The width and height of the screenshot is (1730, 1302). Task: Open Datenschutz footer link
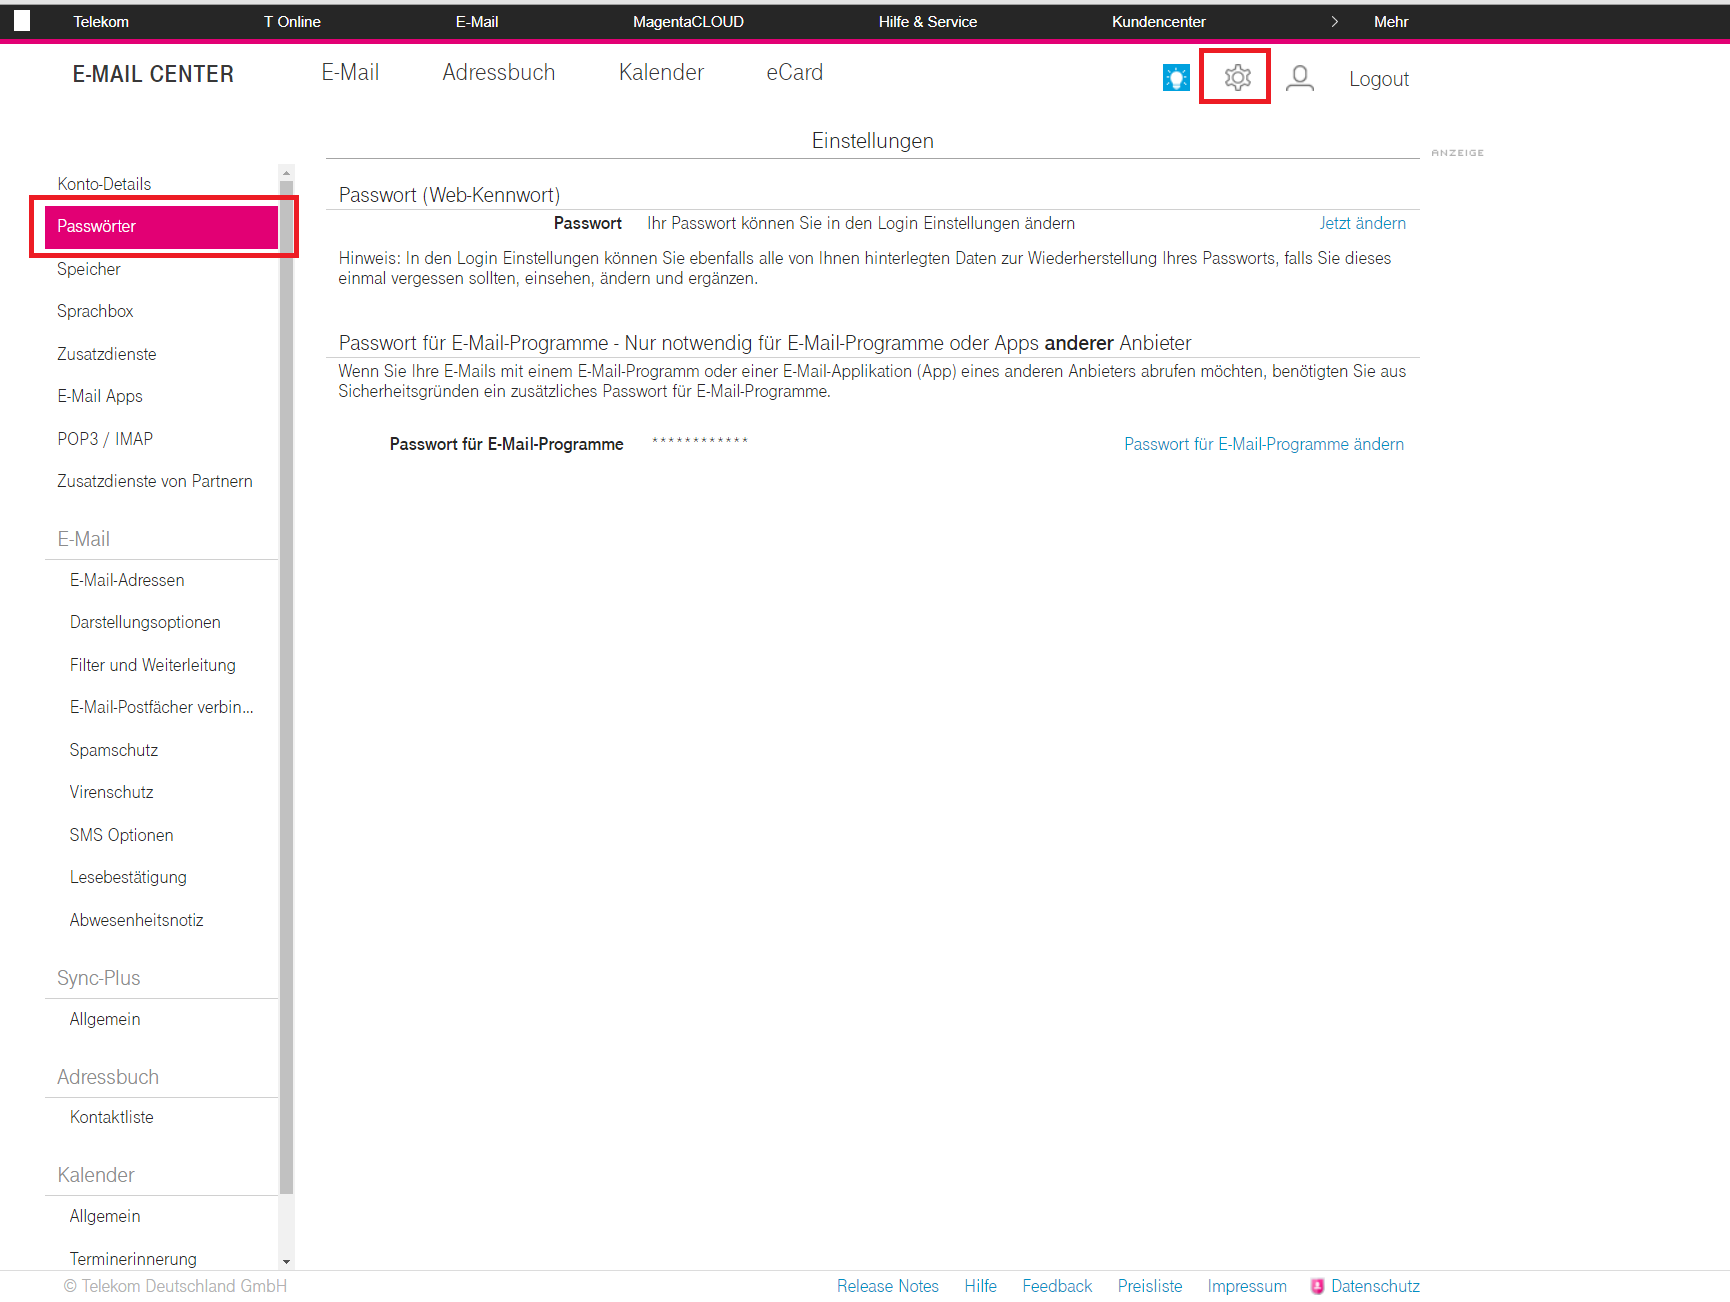[1375, 1286]
